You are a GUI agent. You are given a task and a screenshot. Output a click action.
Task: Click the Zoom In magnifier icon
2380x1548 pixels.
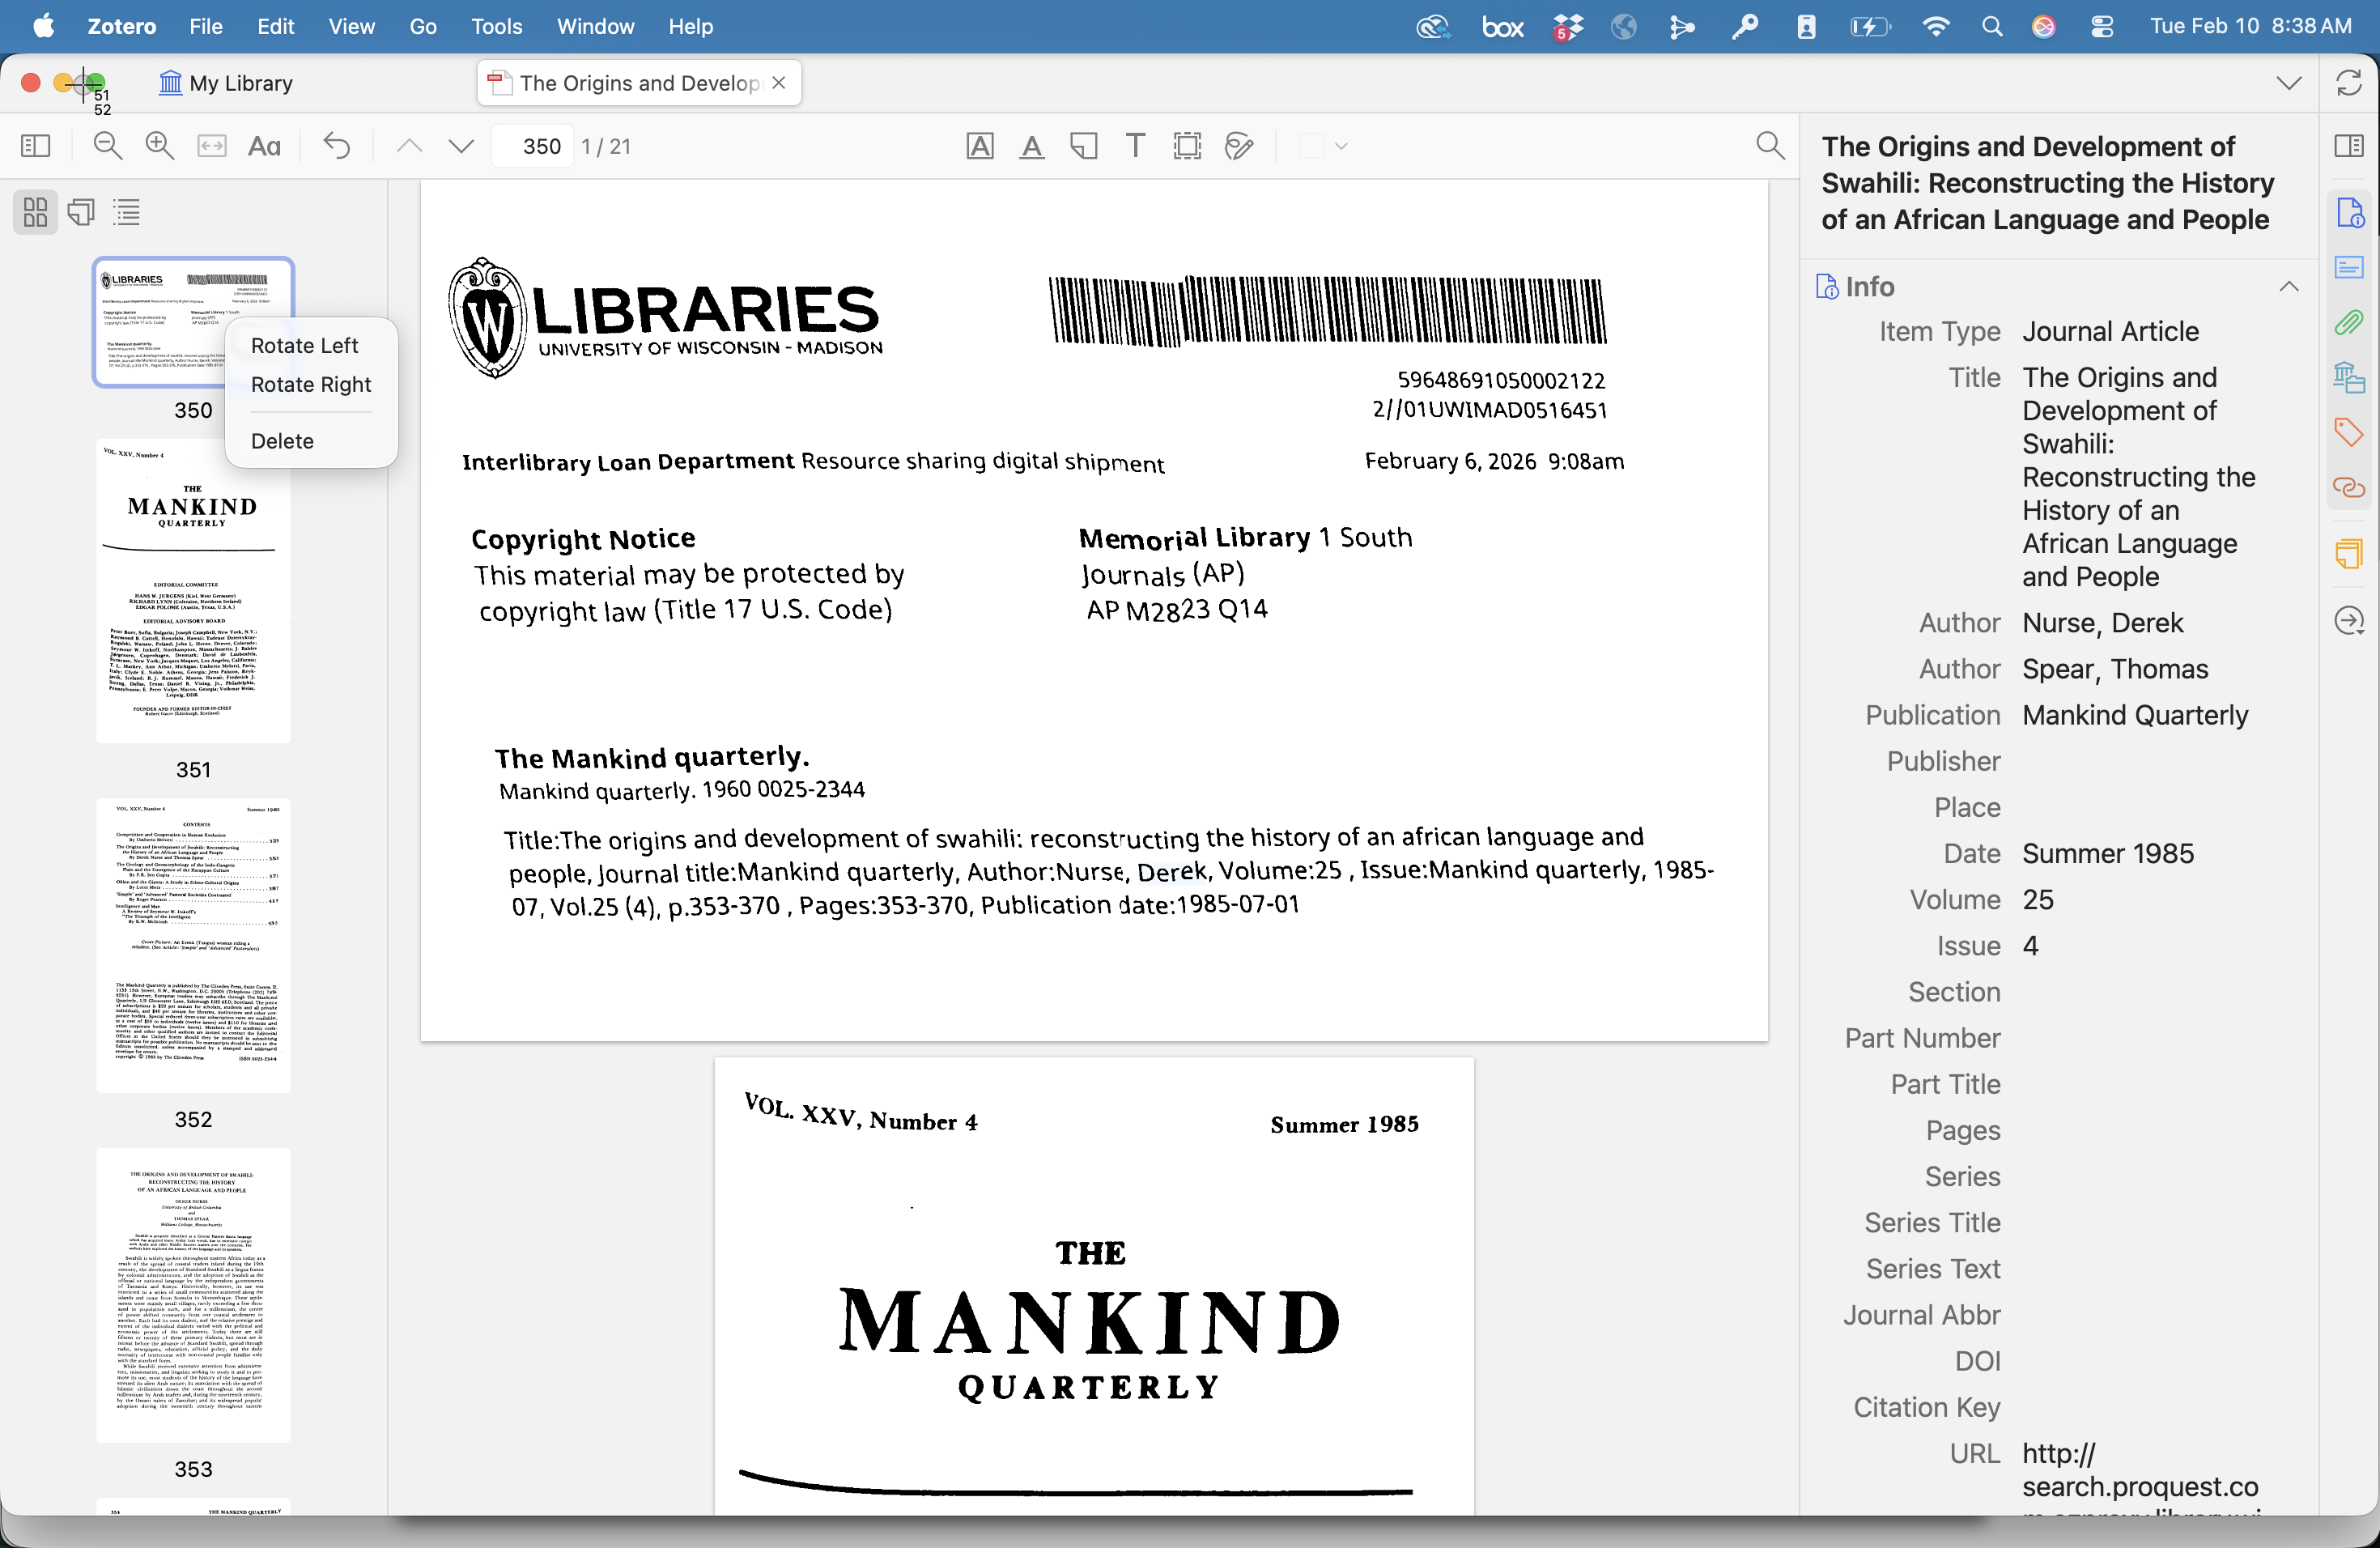(159, 146)
